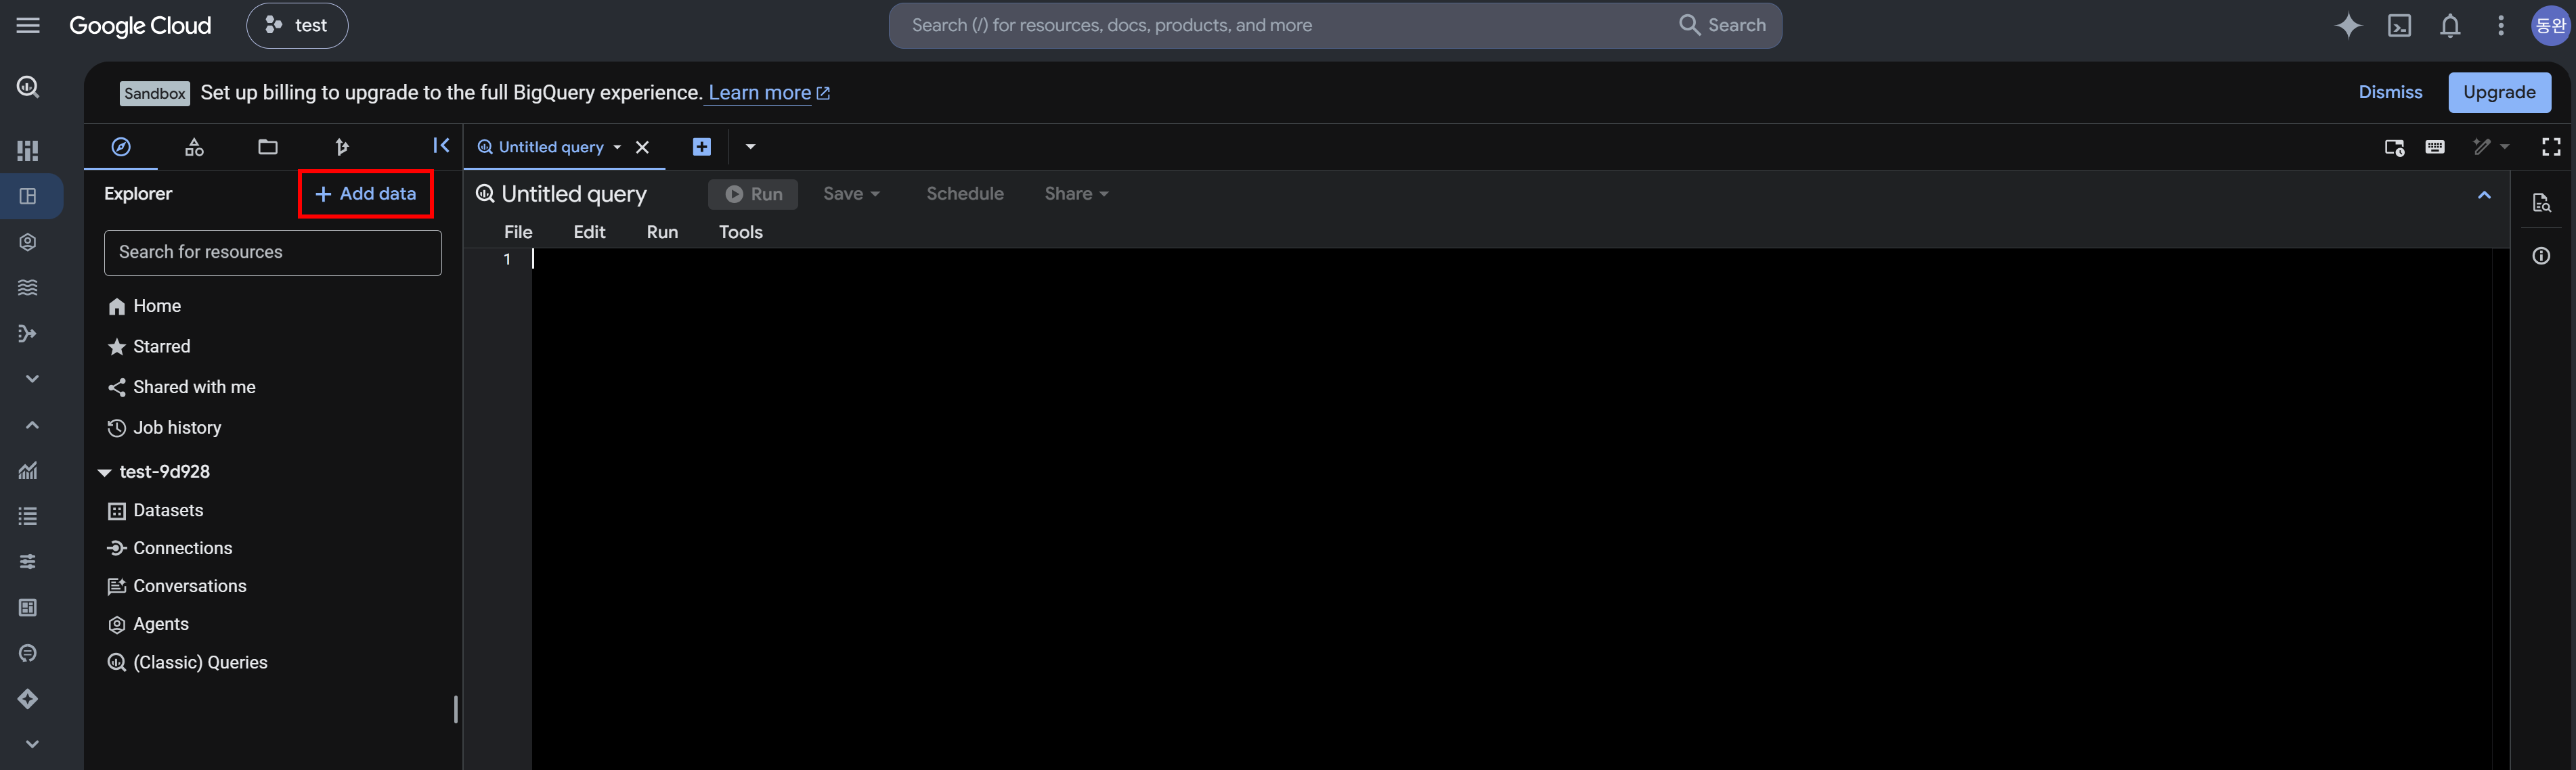
Task: Dismiss the sandbox billing banner
Action: coord(2390,92)
